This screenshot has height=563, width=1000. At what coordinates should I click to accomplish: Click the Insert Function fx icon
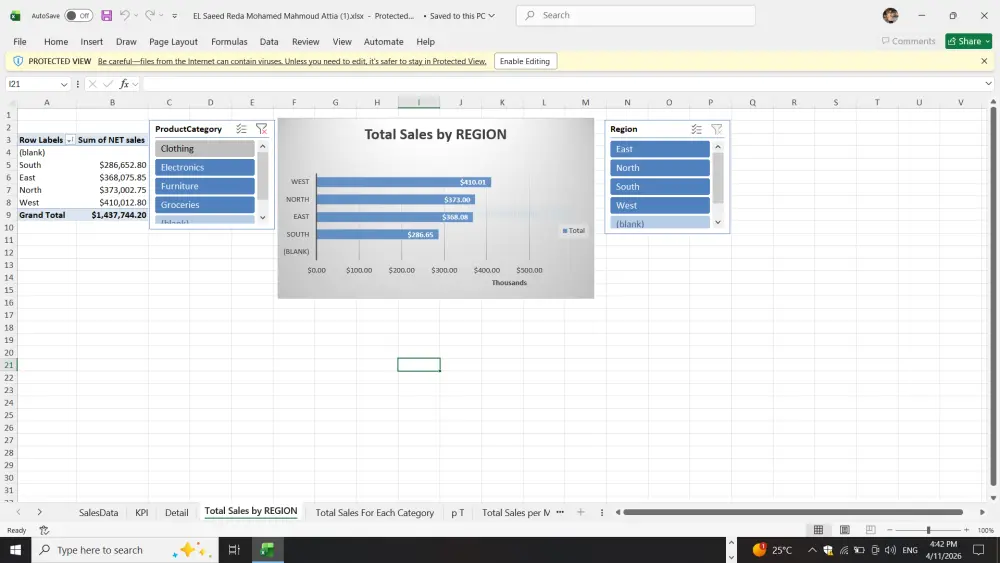point(124,84)
